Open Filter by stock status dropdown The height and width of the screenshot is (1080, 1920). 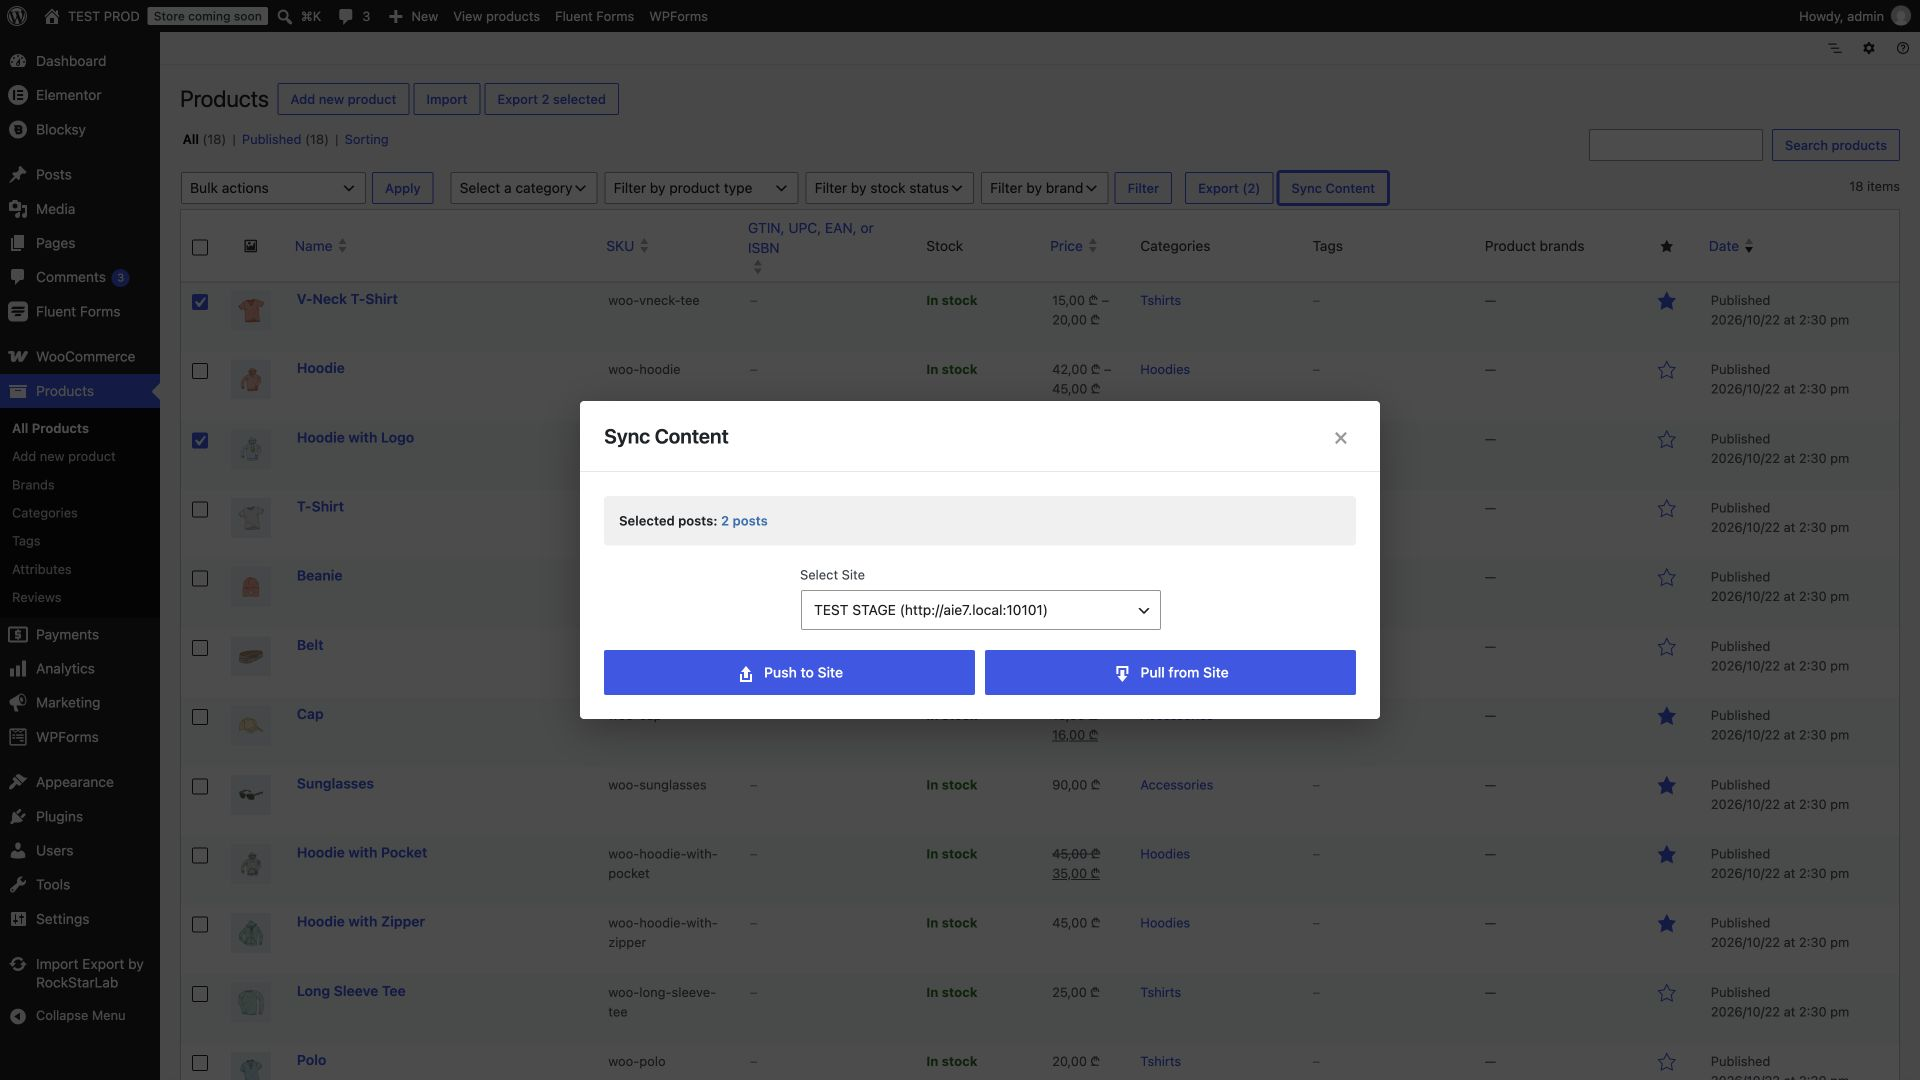click(x=889, y=188)
